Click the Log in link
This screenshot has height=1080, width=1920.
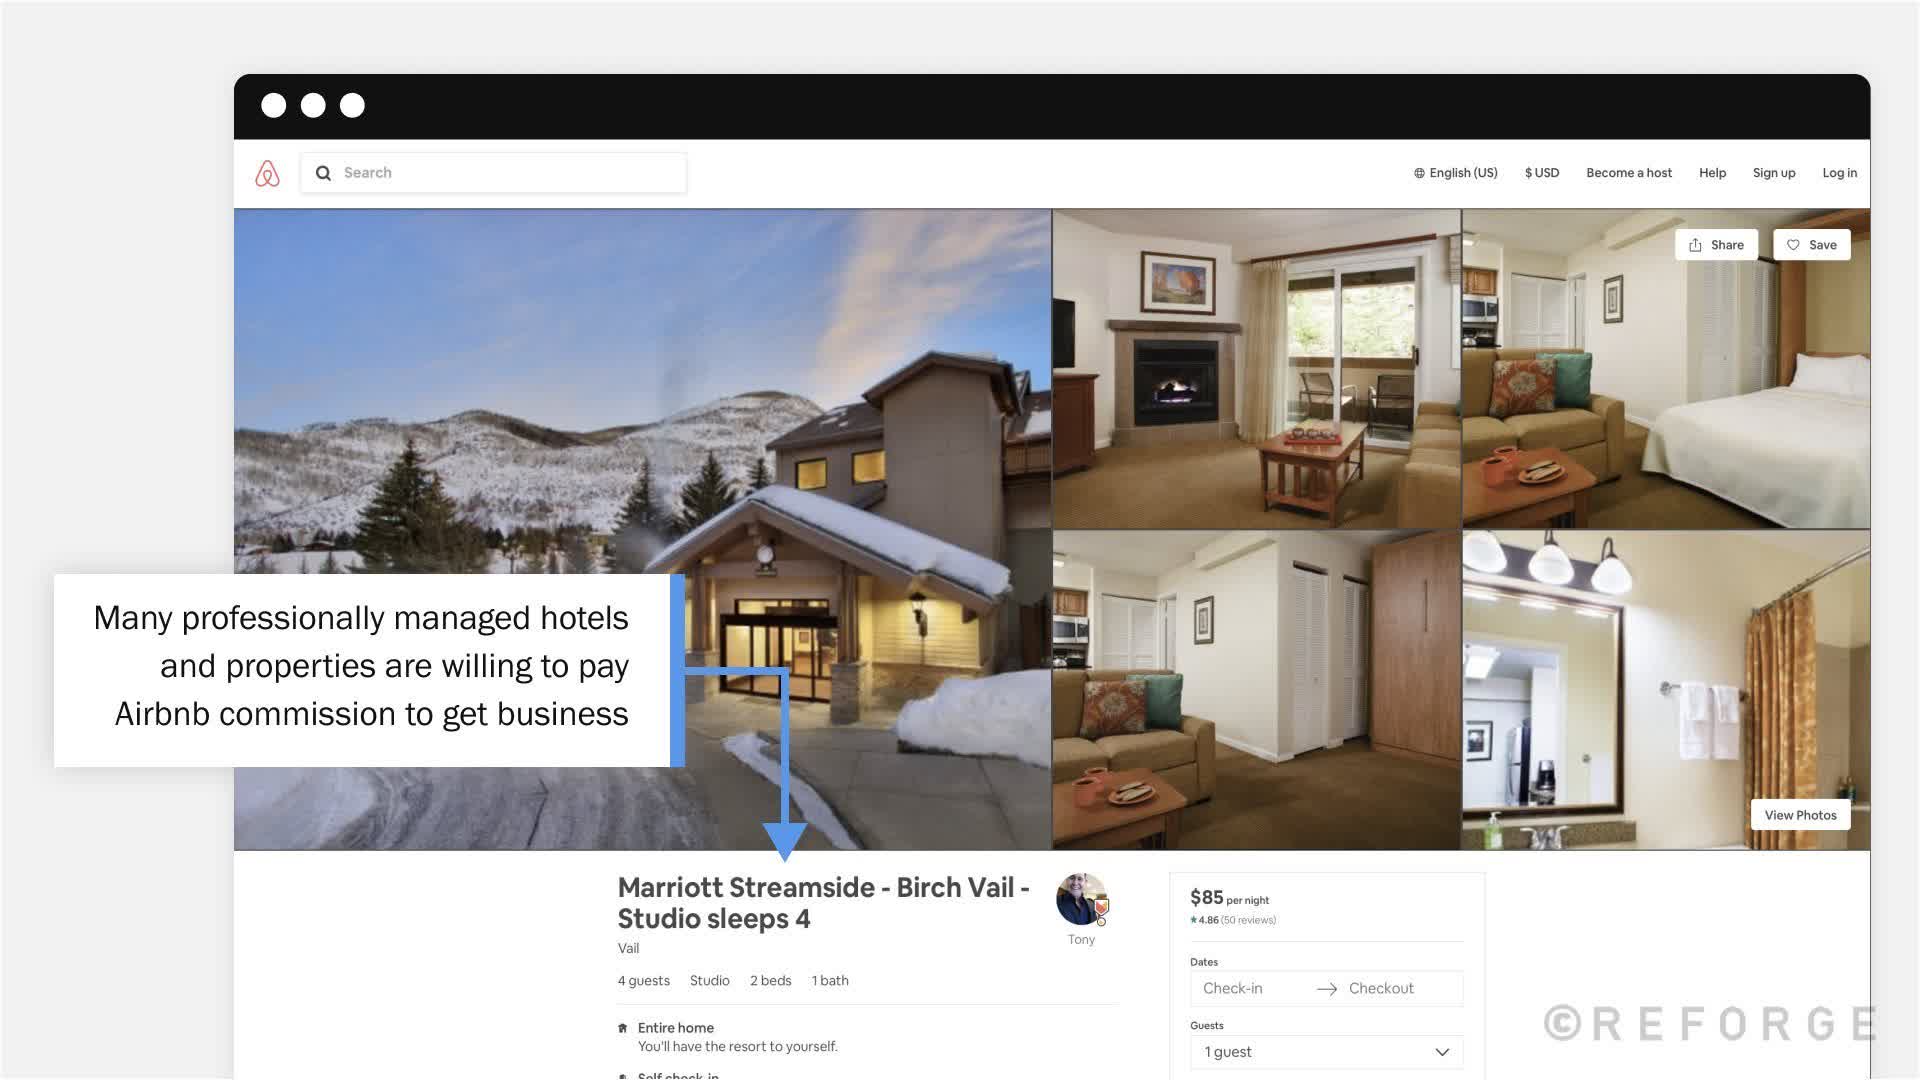click(1839, 173)
